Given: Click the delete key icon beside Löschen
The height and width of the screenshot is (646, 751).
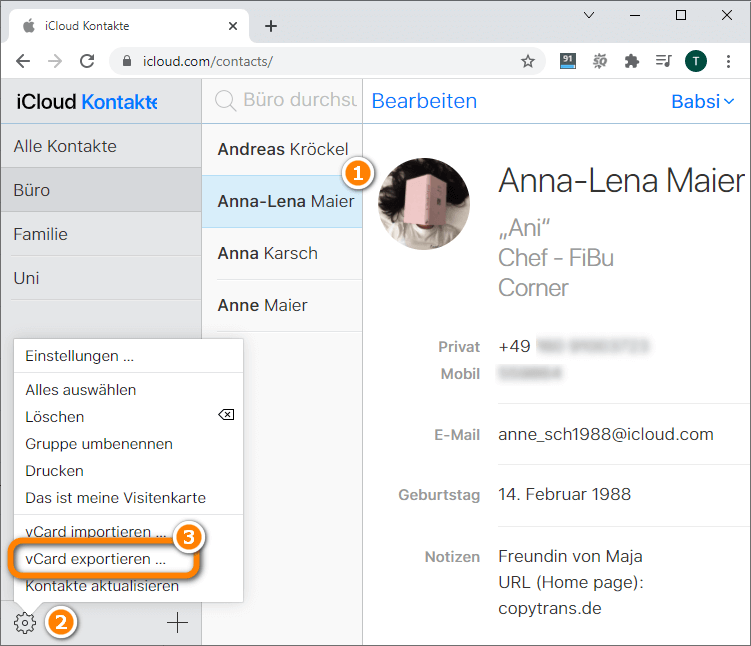Looking at the screenshot, I should (226, 414).
